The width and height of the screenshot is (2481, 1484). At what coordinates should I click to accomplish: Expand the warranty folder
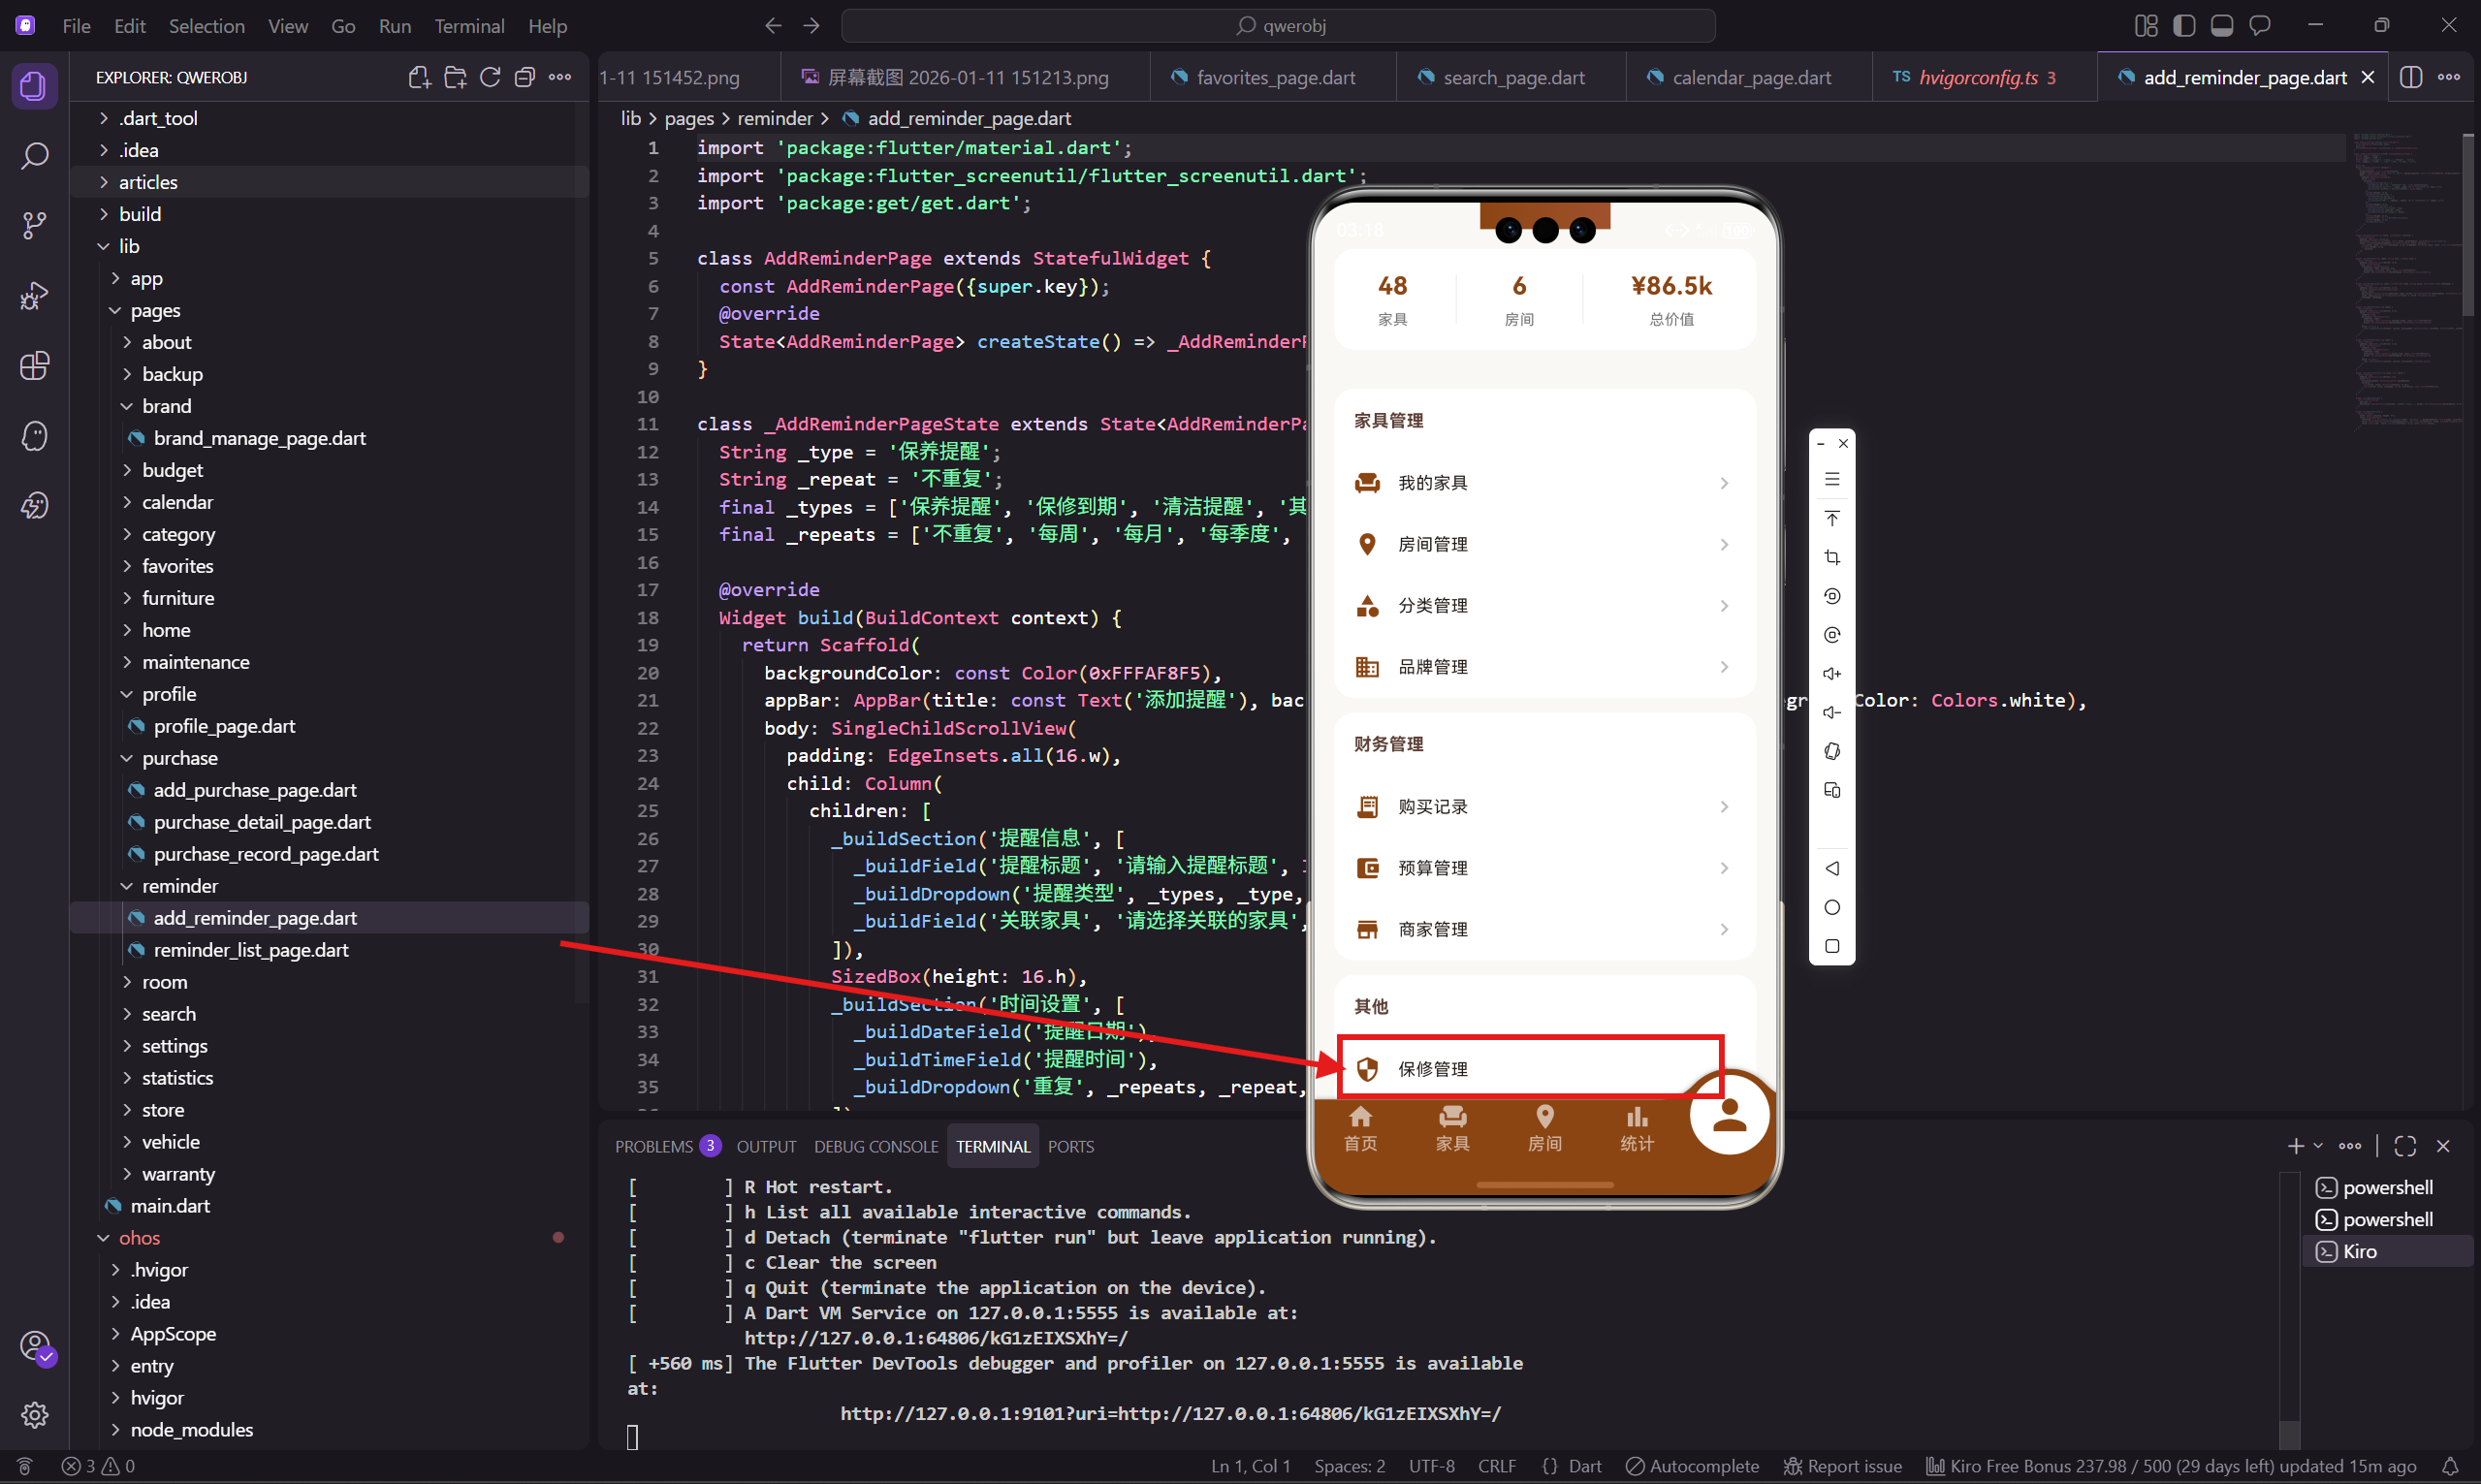(x=329, y=1174)
